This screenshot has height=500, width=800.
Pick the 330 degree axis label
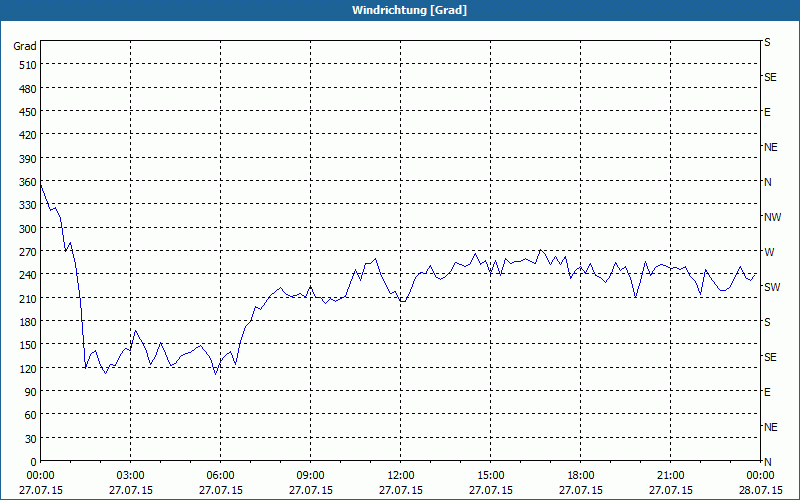28,205
